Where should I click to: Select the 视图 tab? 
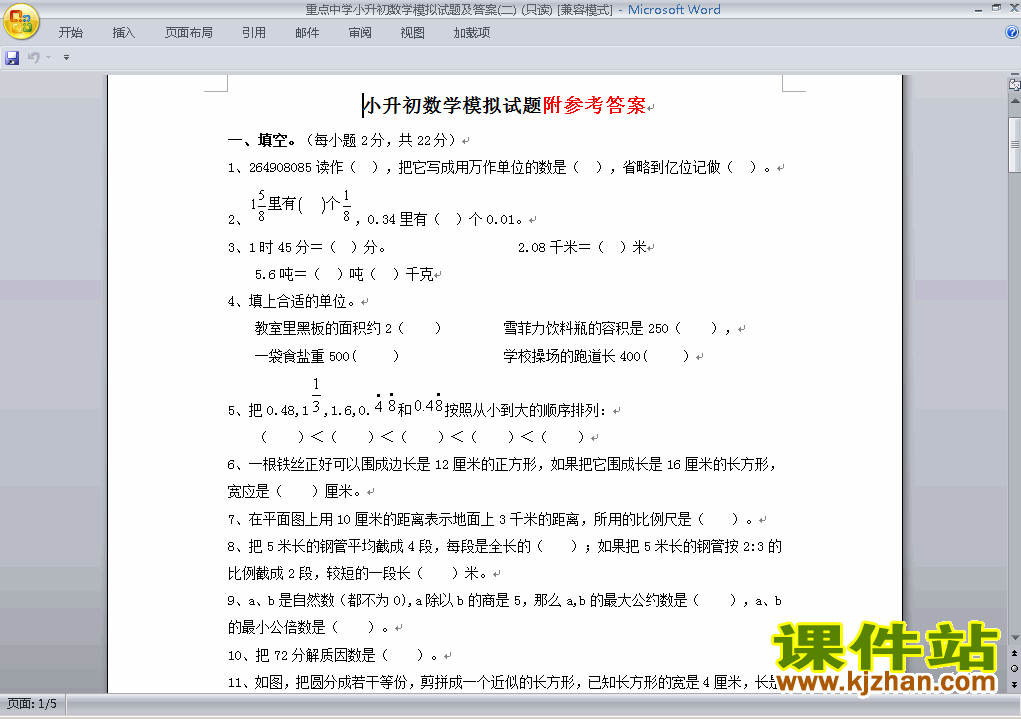(413, 33)
